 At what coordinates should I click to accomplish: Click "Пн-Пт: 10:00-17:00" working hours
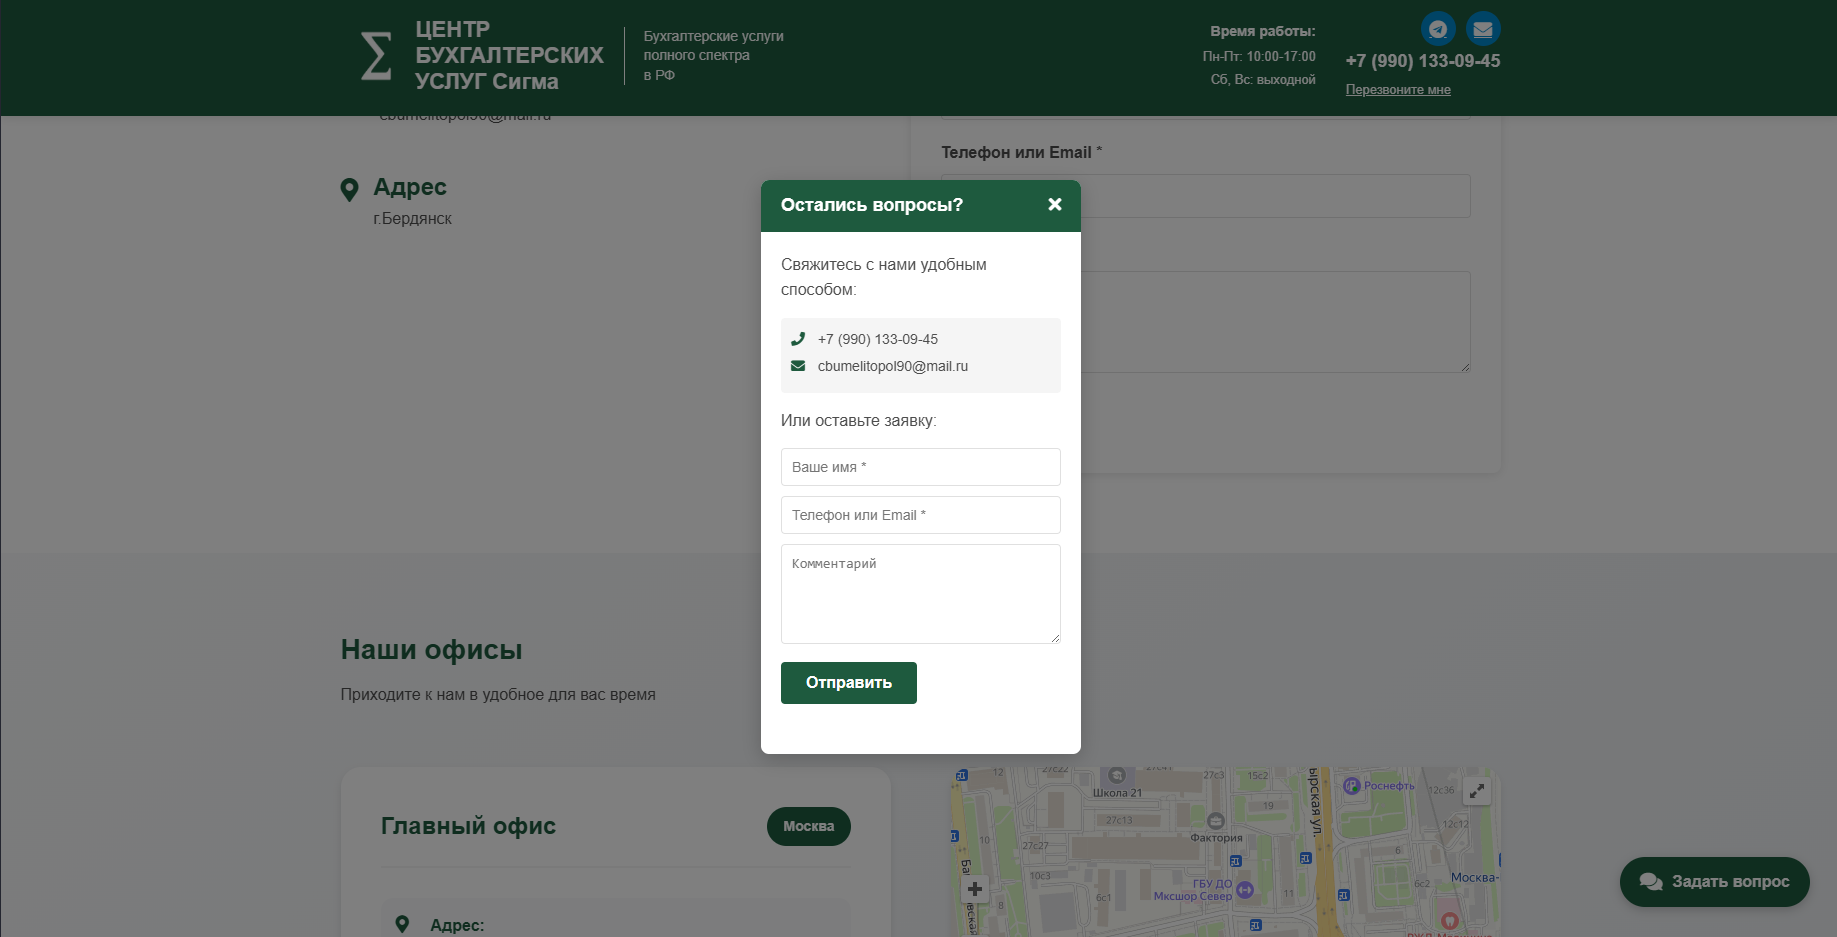(x=1259, y=57)
